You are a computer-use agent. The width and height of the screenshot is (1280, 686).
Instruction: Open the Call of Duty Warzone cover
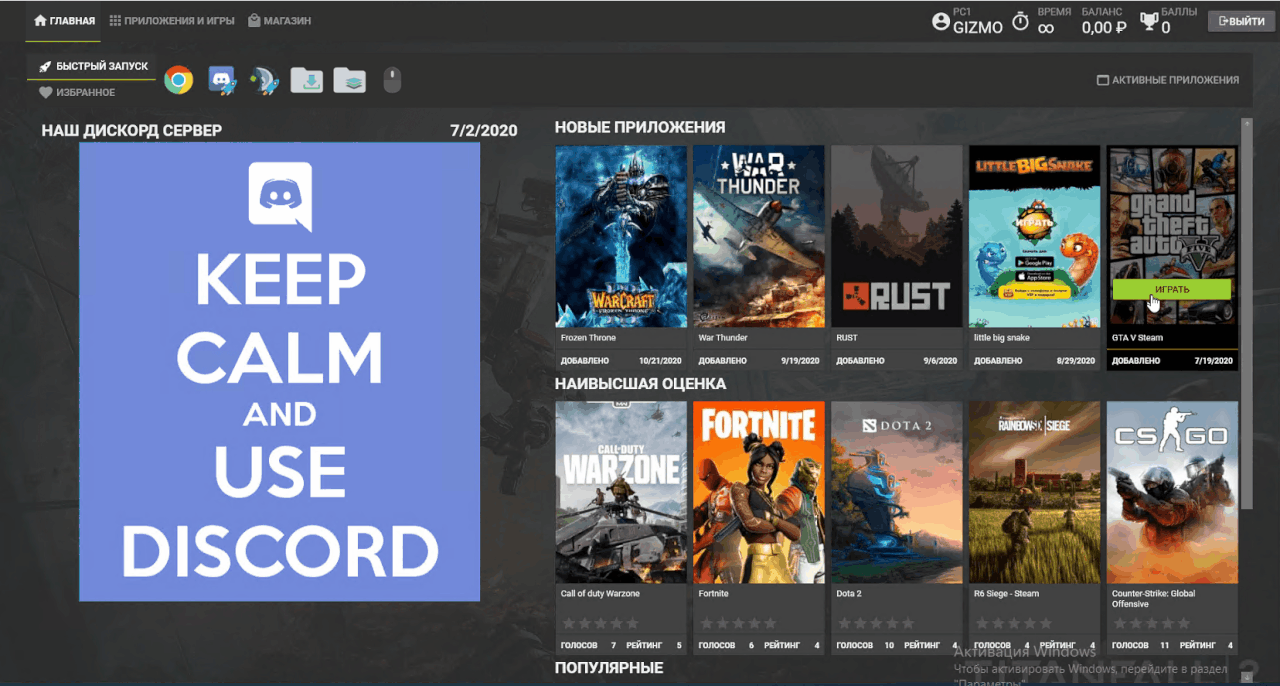[621, 492]
